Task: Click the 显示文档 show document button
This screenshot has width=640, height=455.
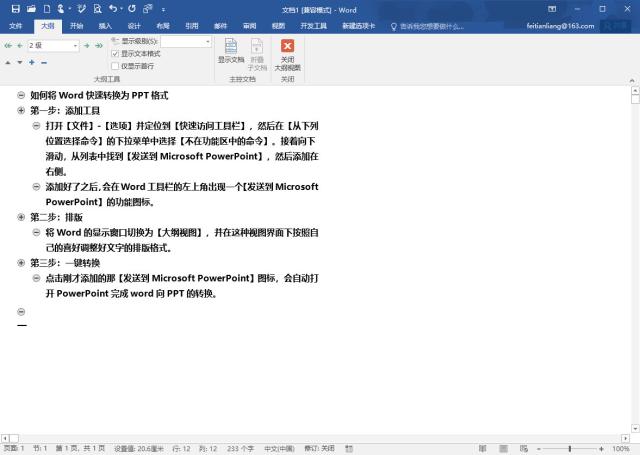Action: [x=231, y=51]
